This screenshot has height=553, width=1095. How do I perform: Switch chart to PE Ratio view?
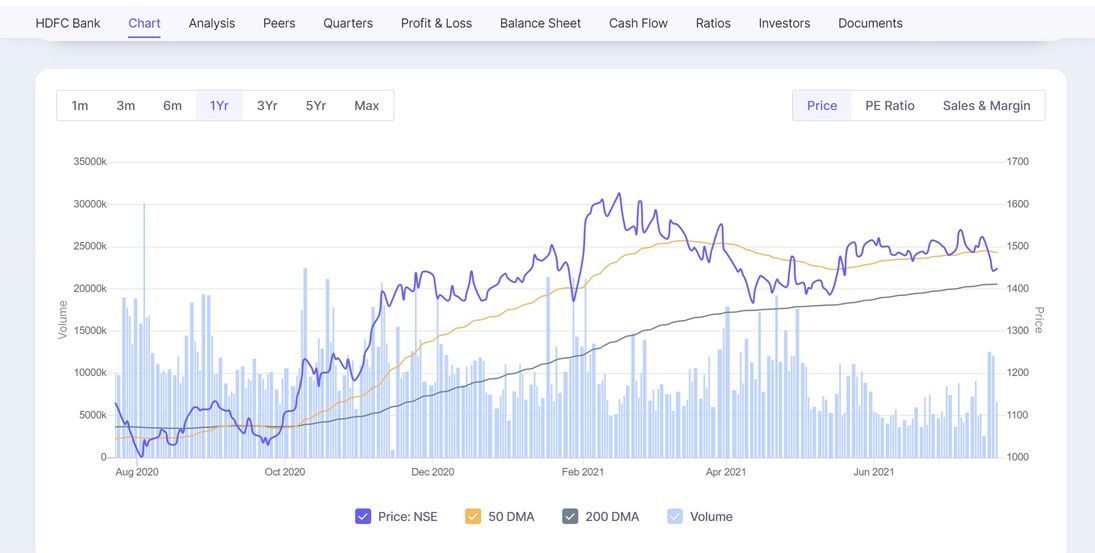pos(890,106)
